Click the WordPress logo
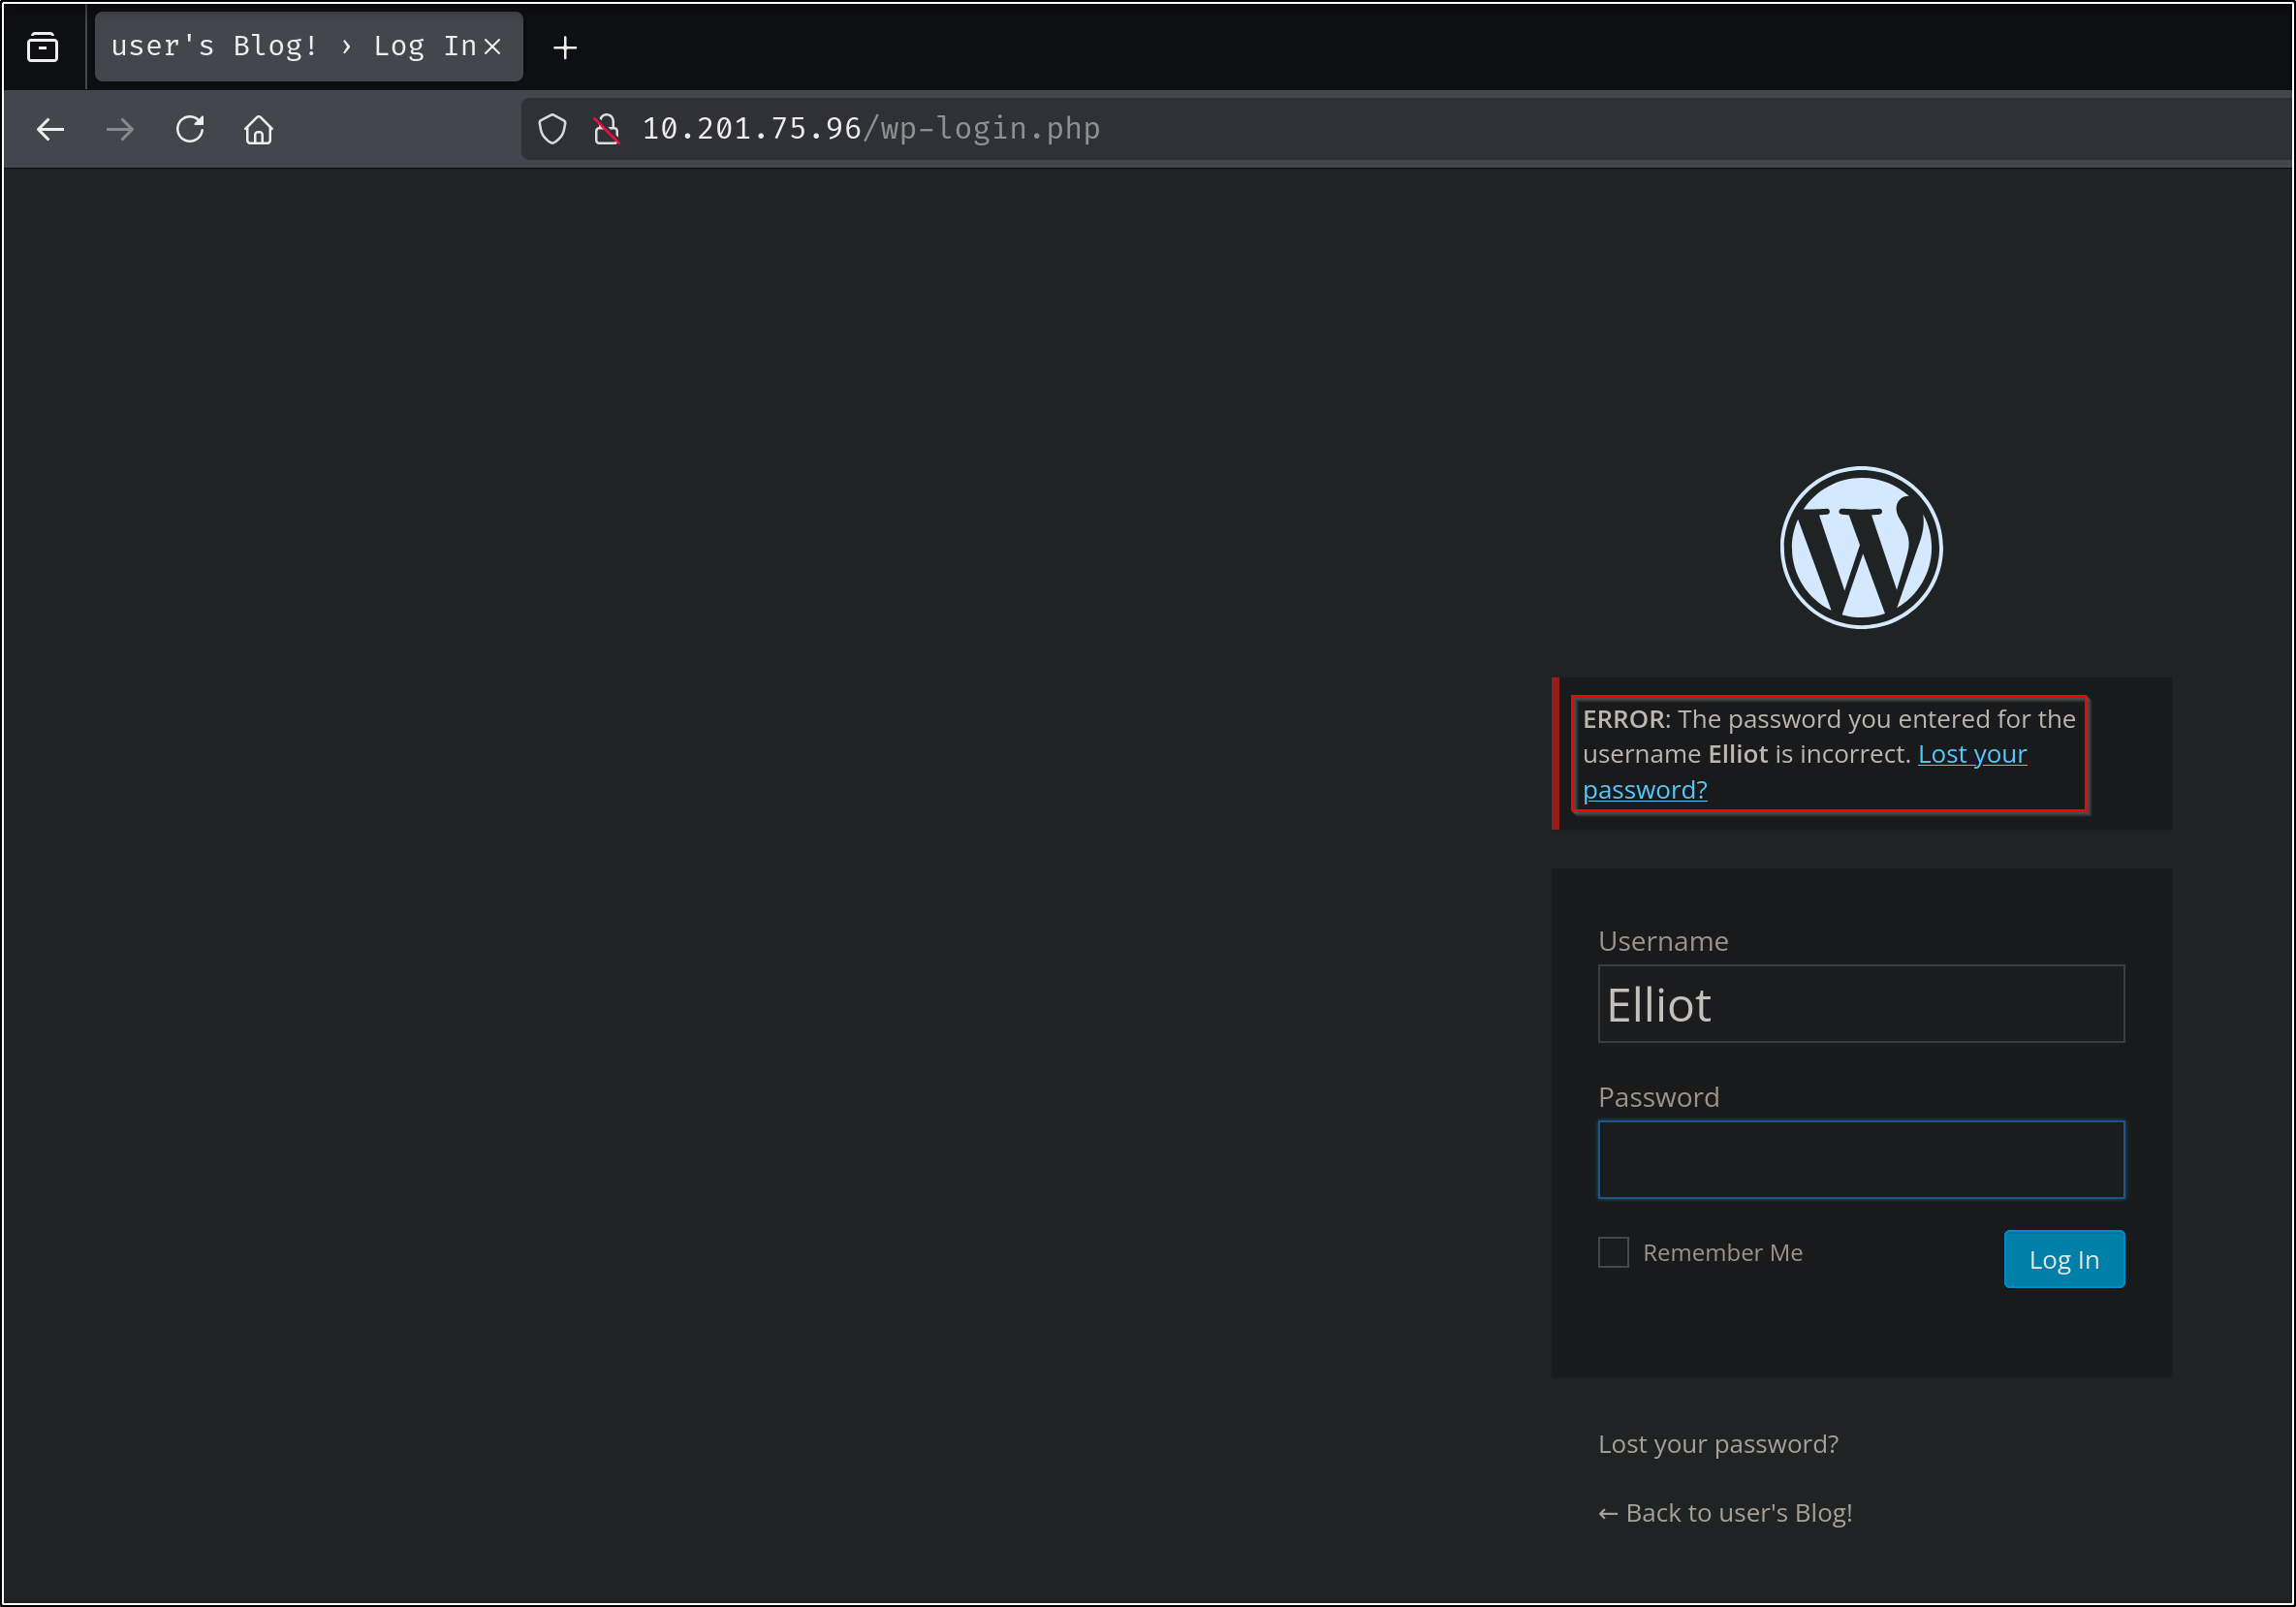Screen dimensions: 2296x1607 tap(1861, 547)
